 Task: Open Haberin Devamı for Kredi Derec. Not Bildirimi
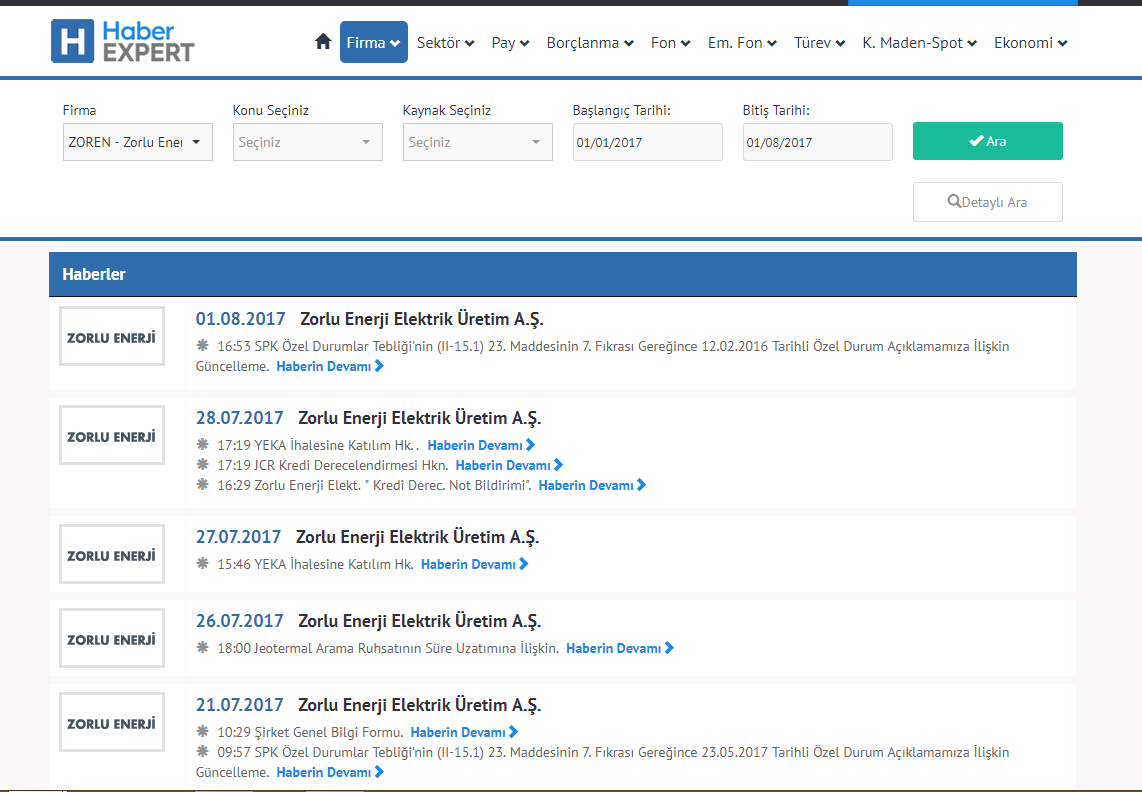pos(592,485)
